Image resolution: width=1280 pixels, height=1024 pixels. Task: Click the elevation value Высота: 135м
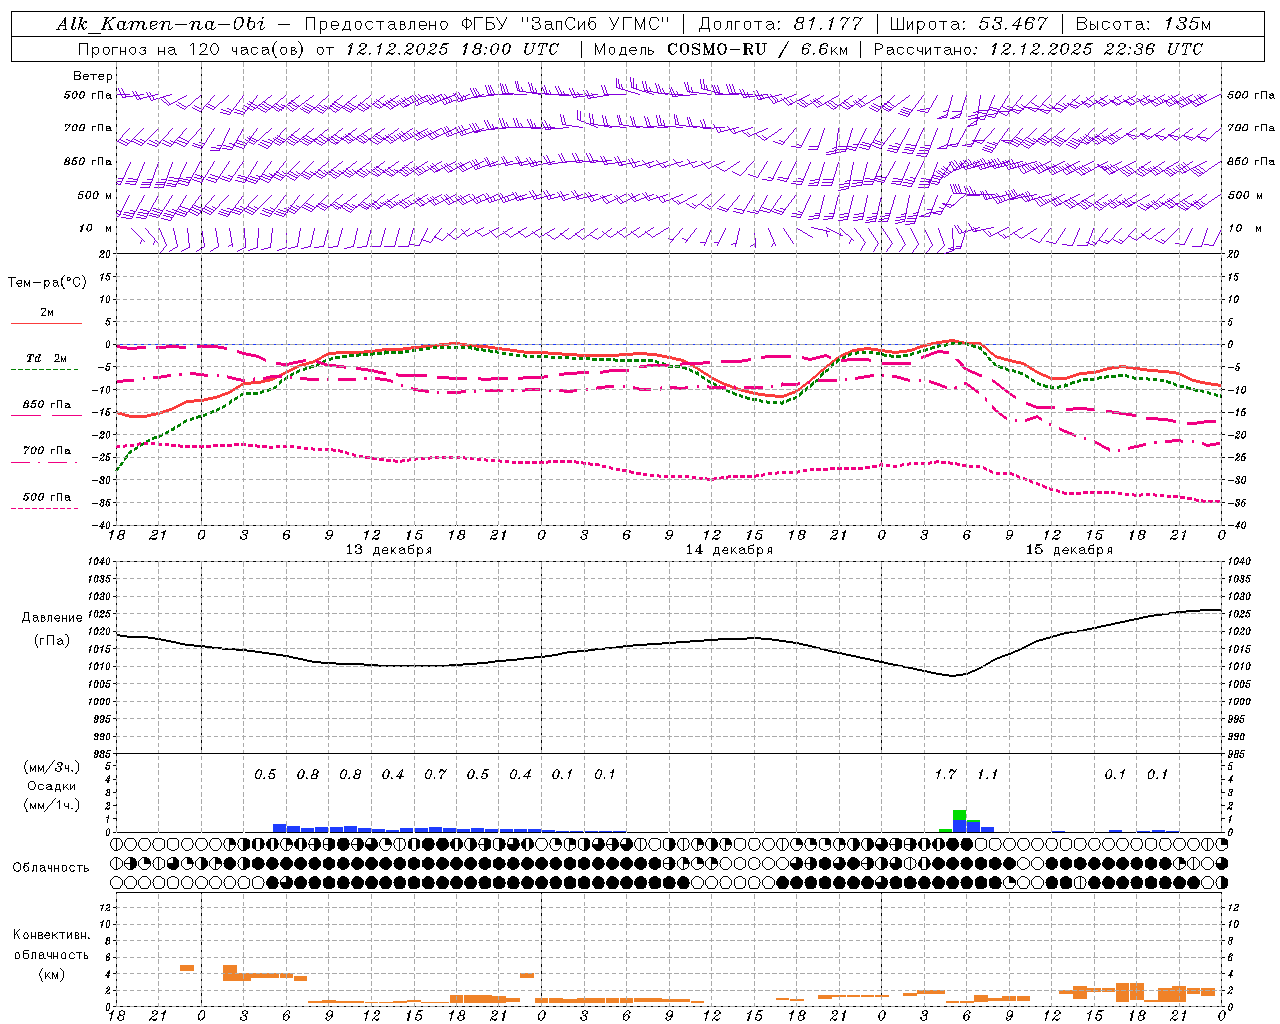pyautogui.click(x=1141, y=24)
